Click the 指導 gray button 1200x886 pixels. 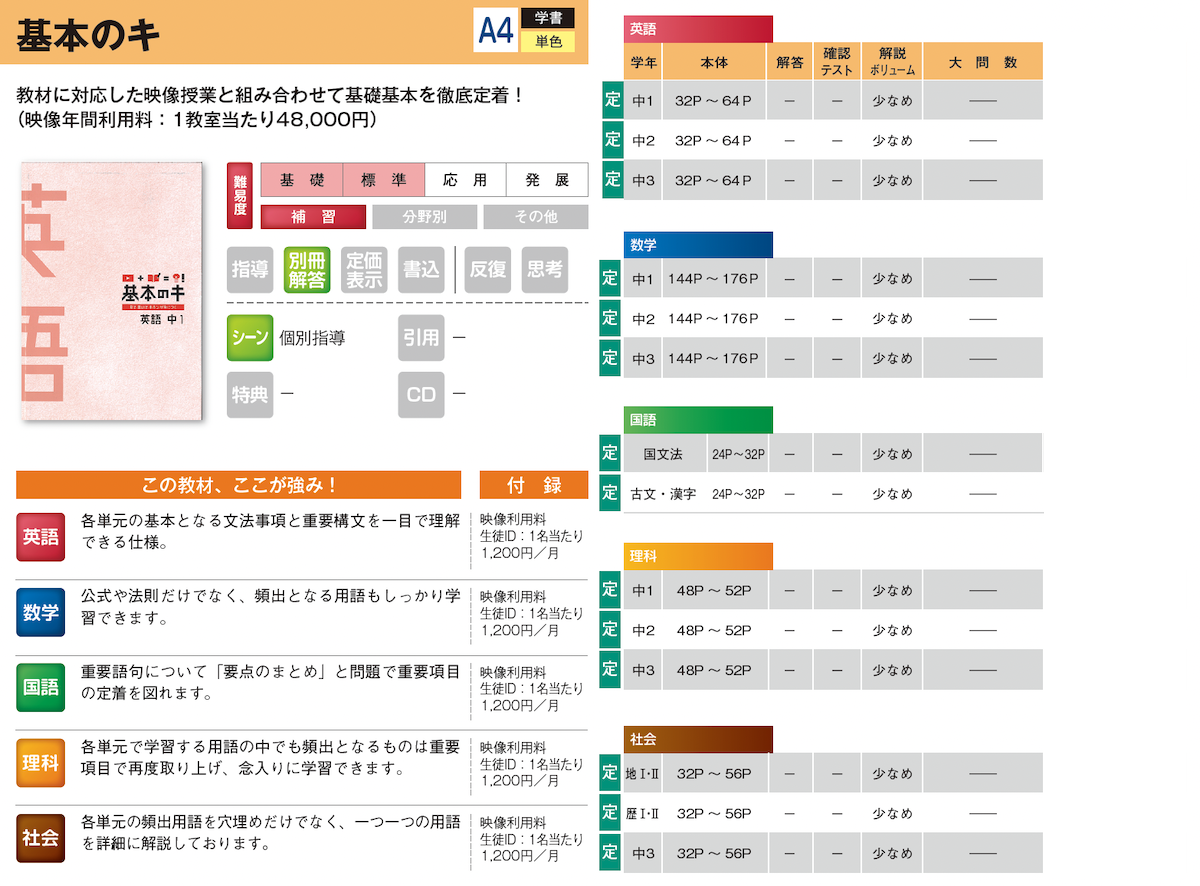point(250,270)
